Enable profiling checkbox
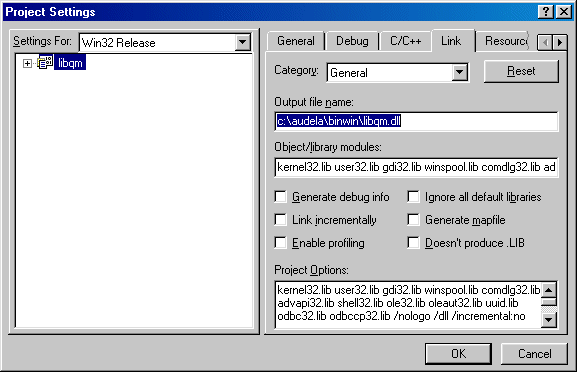The height and width of the screenshot is (372, 577). tap(280, 243)
